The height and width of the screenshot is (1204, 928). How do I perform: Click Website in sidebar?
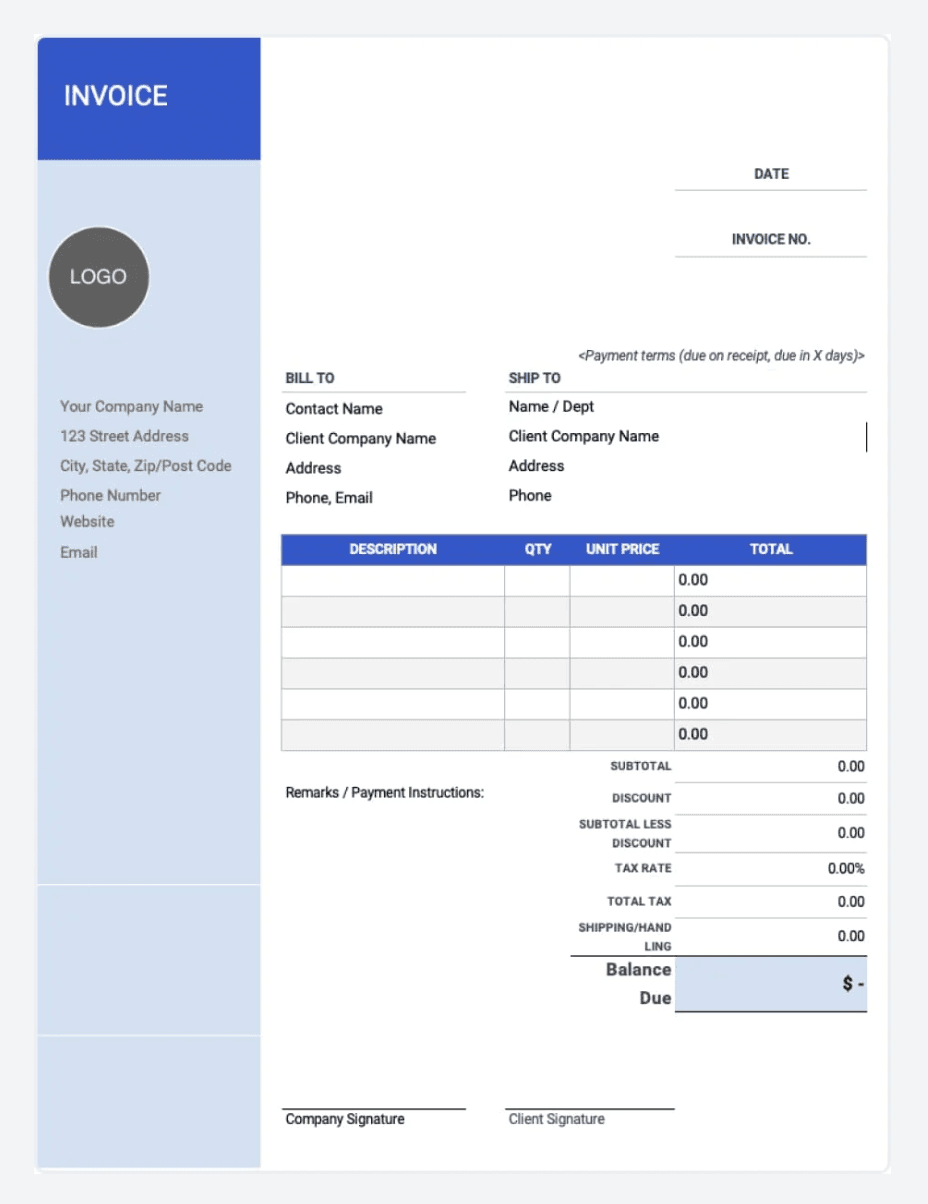click(87, 522)
